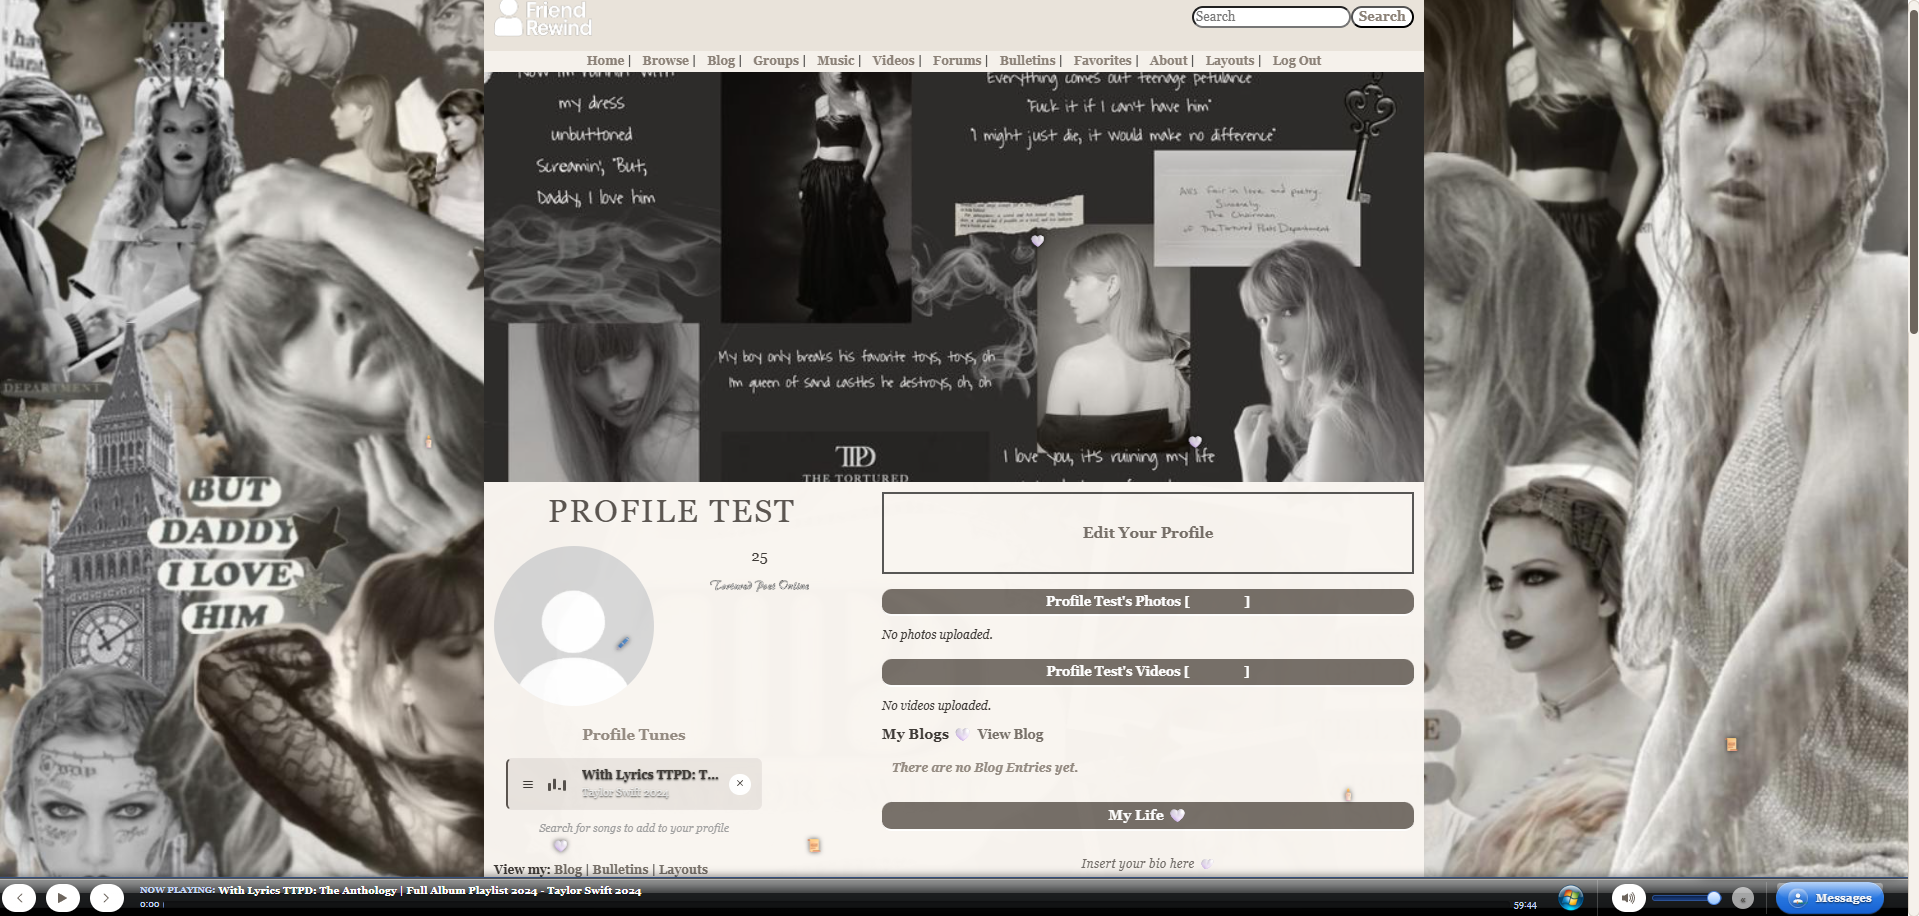The height and width of the screenshot is (916, 1919).
Task: Click the 59:44 track duration
Action: tap(1525, 906)
